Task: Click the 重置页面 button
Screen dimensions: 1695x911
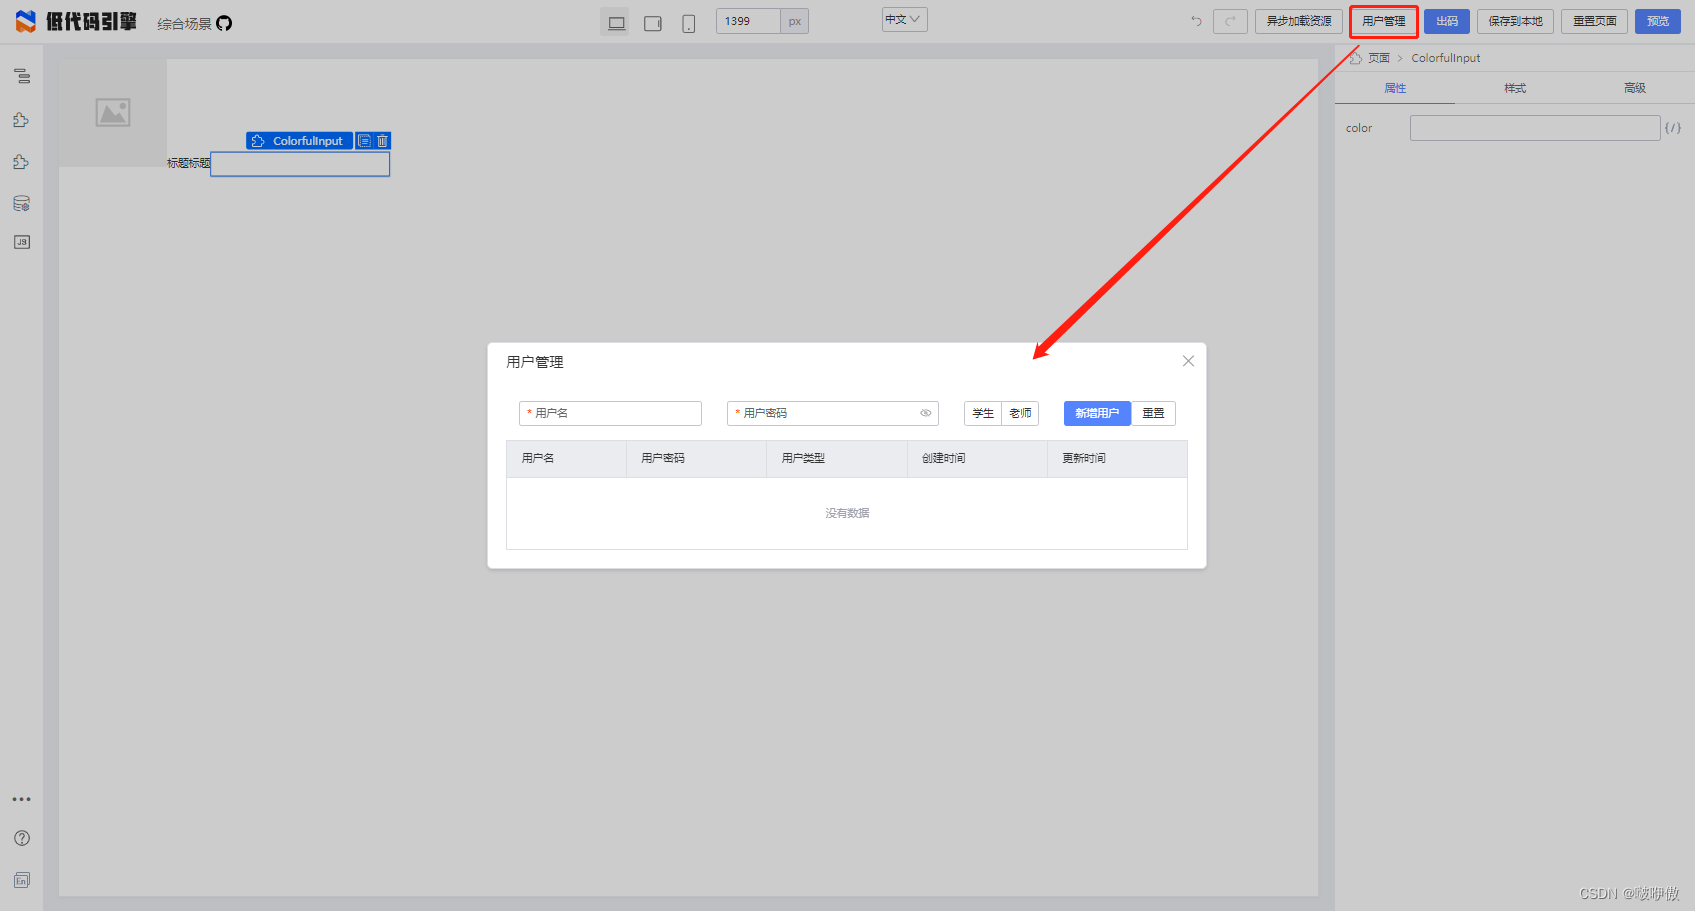Action: click(1594, 21)
